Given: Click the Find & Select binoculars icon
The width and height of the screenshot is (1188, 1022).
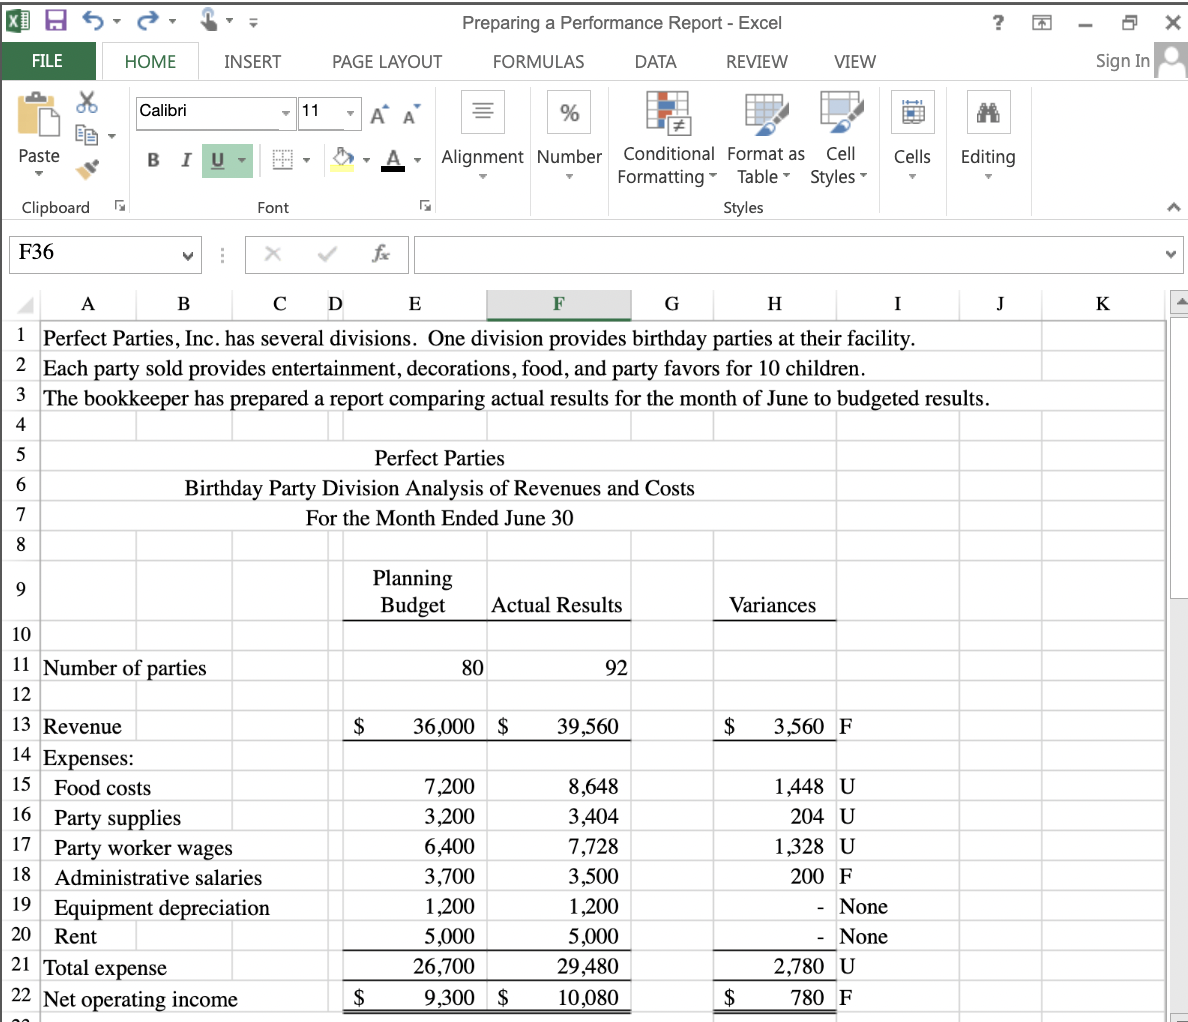Looking at the screenshot, I should click(x=987, y=111).
